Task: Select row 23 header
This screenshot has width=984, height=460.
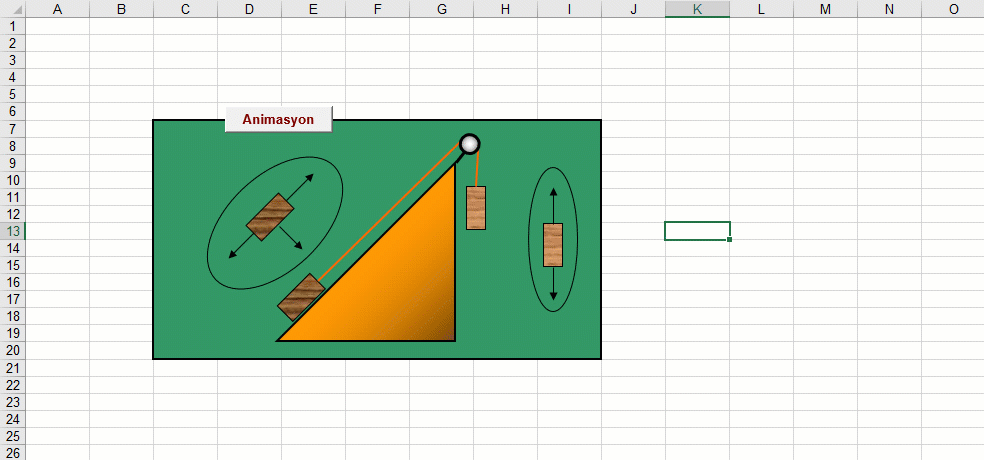Action: point(13,402)
